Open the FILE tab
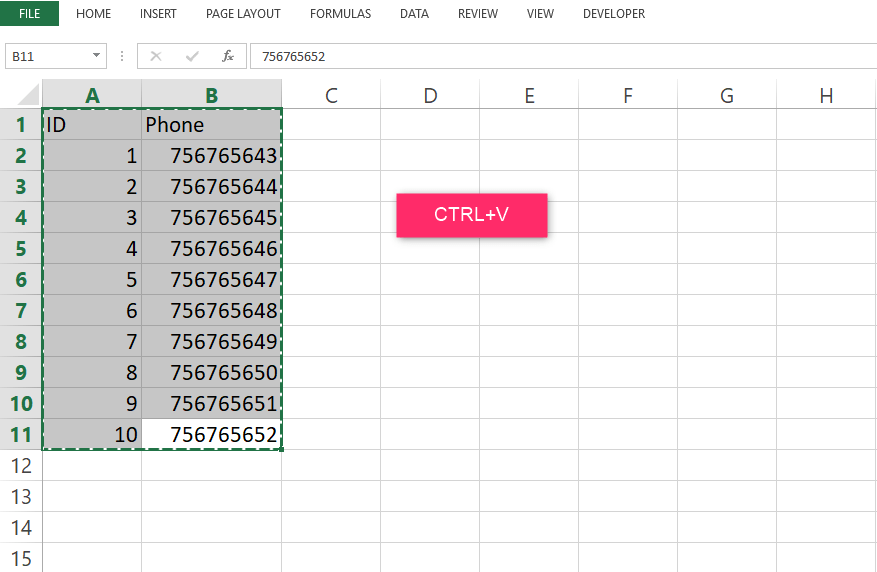The image size is (877, 572). (29, 13)
